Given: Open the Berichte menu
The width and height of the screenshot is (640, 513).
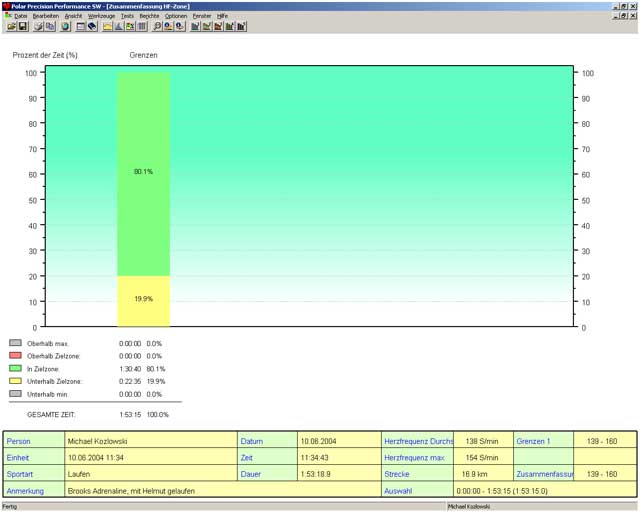Looking at the screenshot, I should point(149,16).
